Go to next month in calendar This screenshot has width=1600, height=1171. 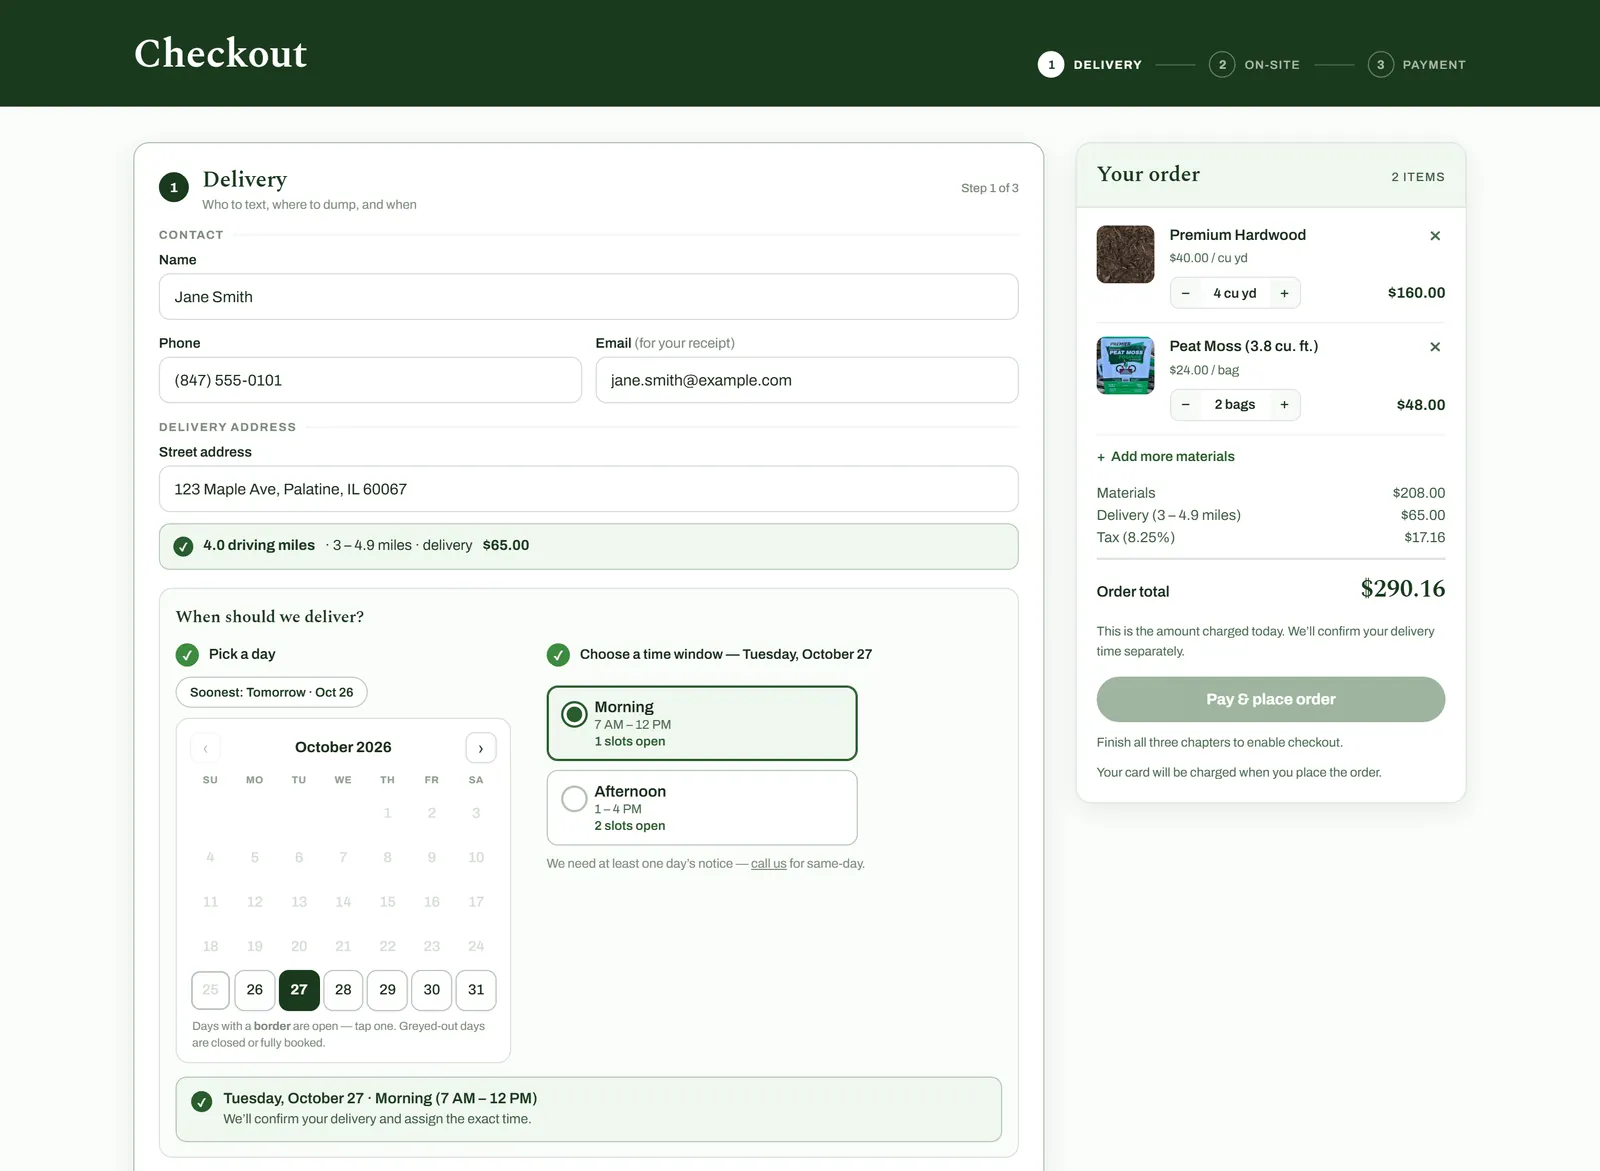click(481, 748)
